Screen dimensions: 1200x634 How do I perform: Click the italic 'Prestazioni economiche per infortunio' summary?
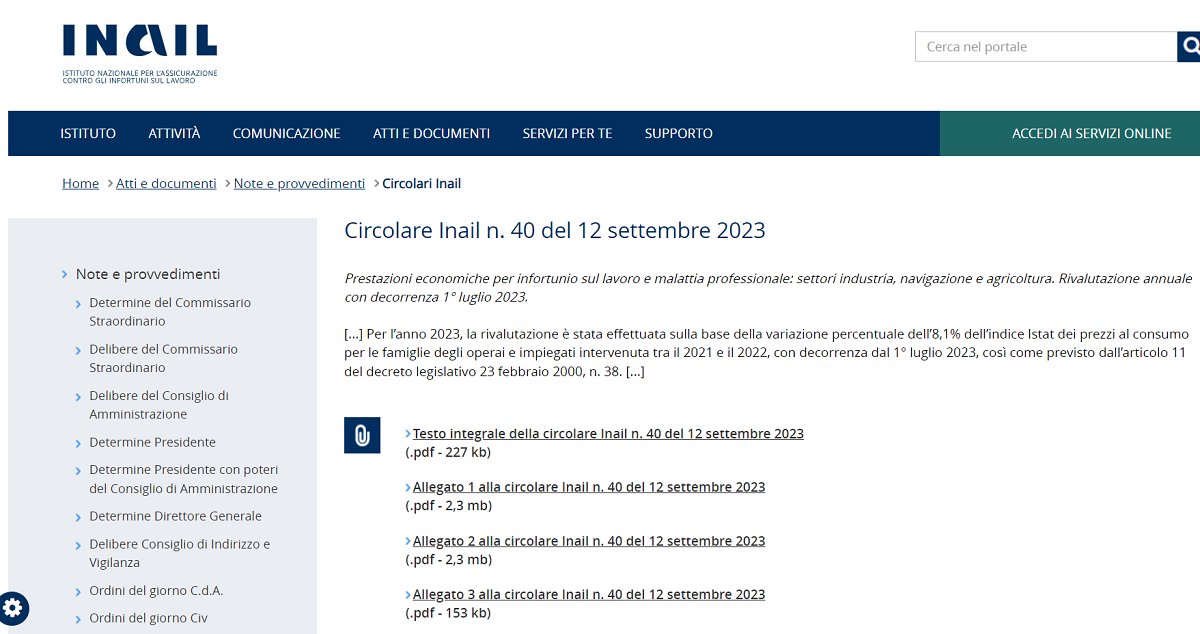point(768,288)
